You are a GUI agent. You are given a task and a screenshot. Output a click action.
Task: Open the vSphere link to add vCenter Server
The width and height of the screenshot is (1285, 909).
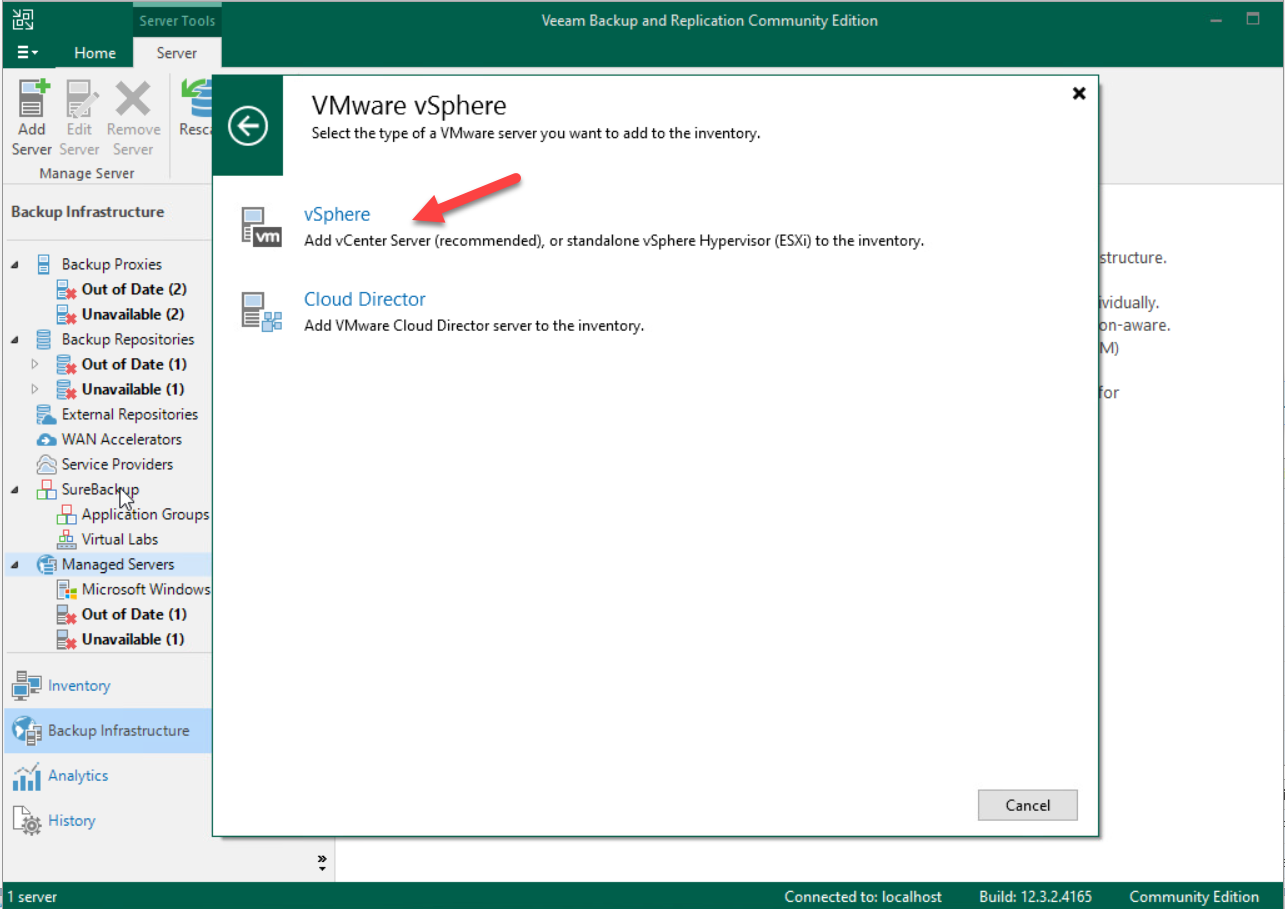pyautogui.click(x=337, y=213)
